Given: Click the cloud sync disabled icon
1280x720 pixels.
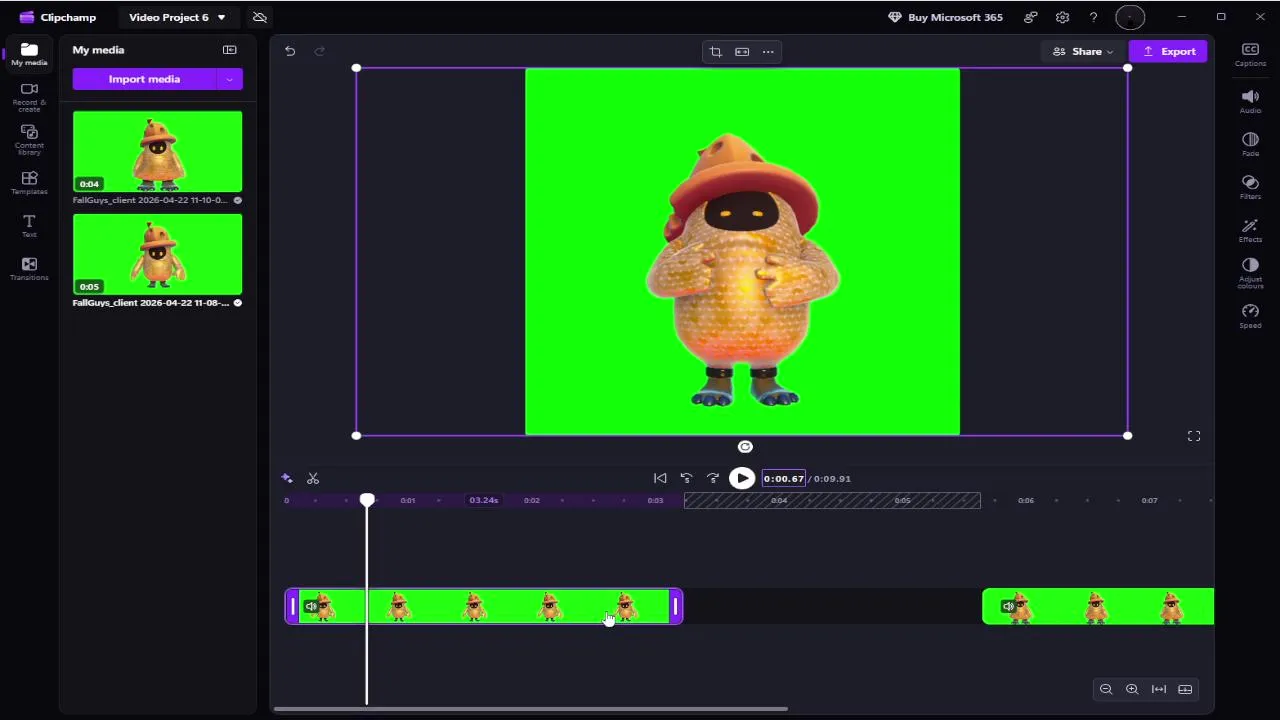Looking at the screenshot, I should coord(260,17).
